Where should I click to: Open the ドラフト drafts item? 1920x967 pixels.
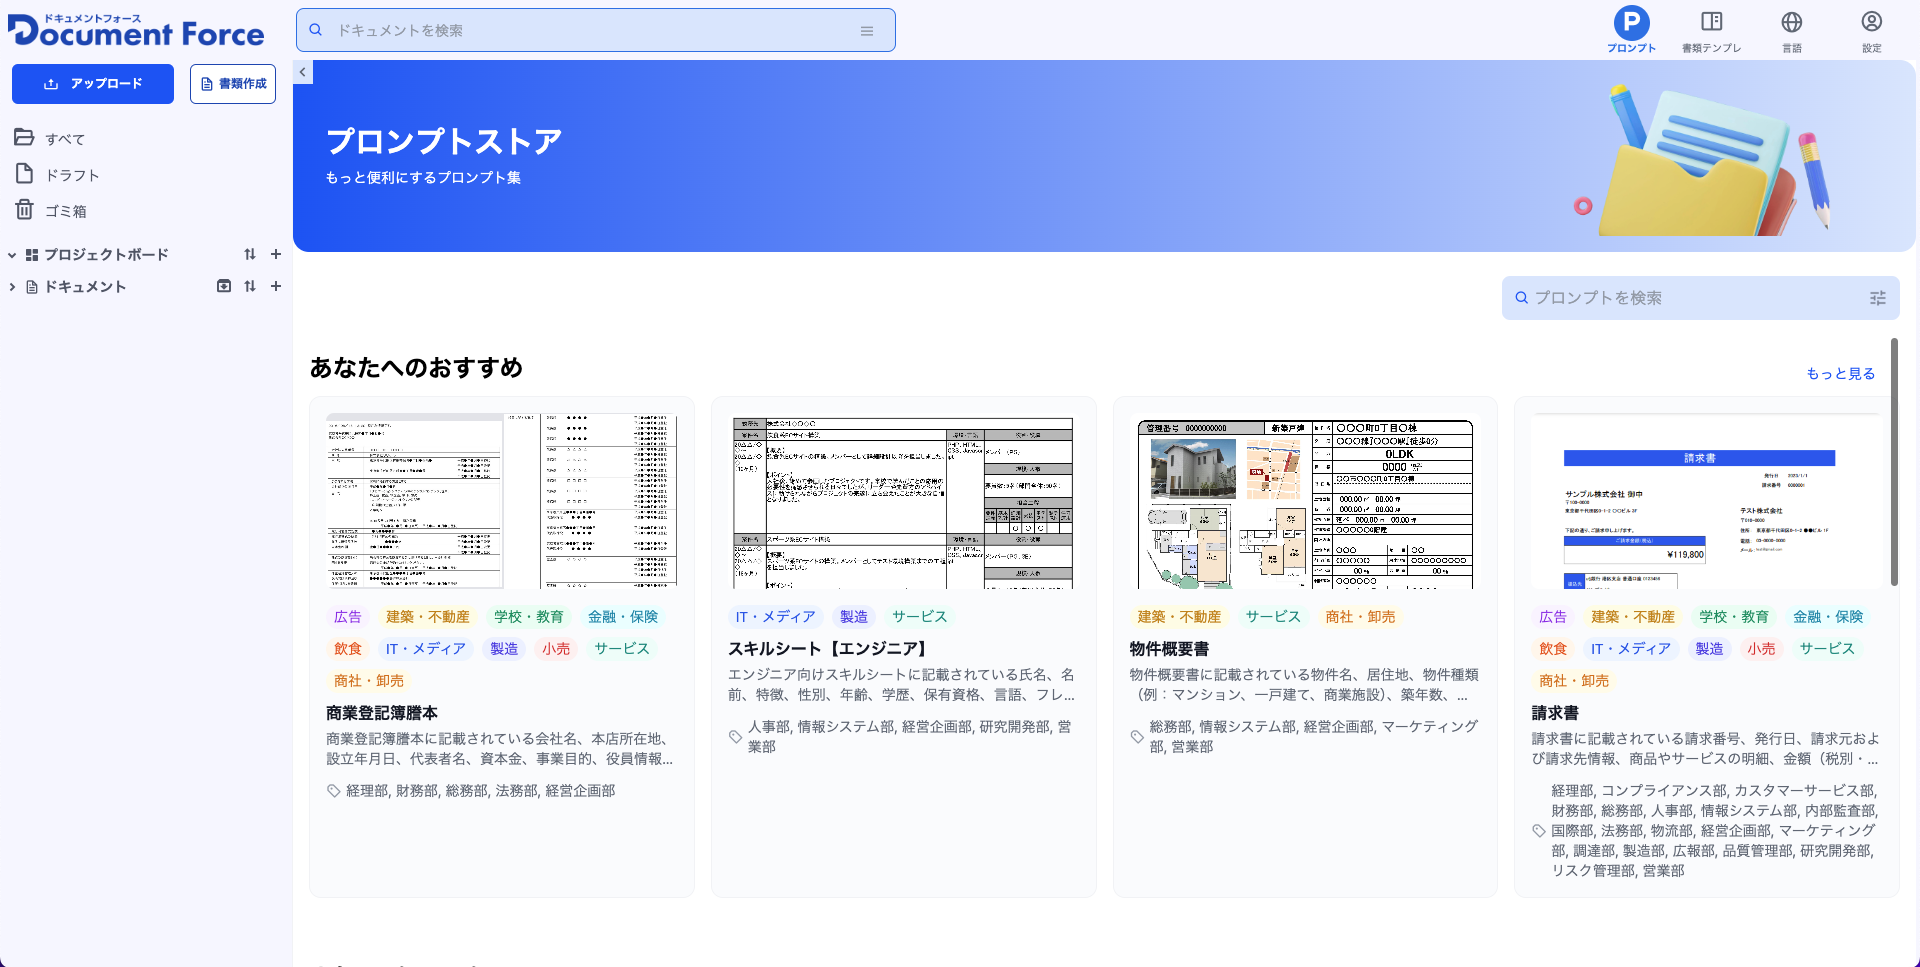pos(72,175)
